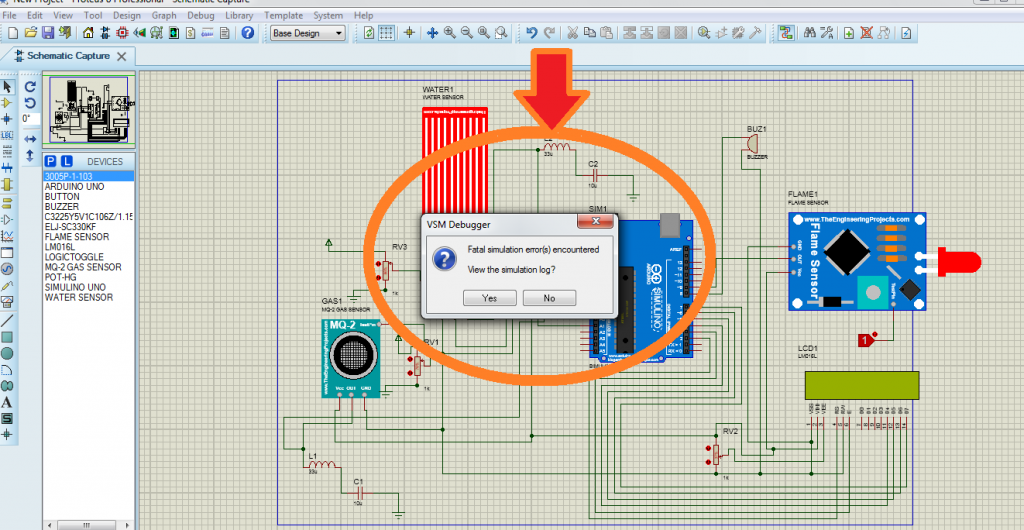Save the project with the floppy disk icon

coord(48,33)
